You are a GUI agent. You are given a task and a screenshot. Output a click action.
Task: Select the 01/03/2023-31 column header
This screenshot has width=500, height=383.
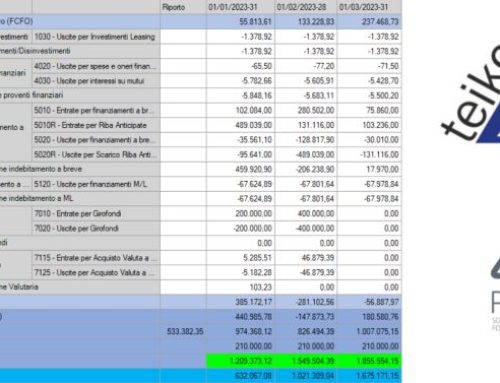click(x=369, y=7)
